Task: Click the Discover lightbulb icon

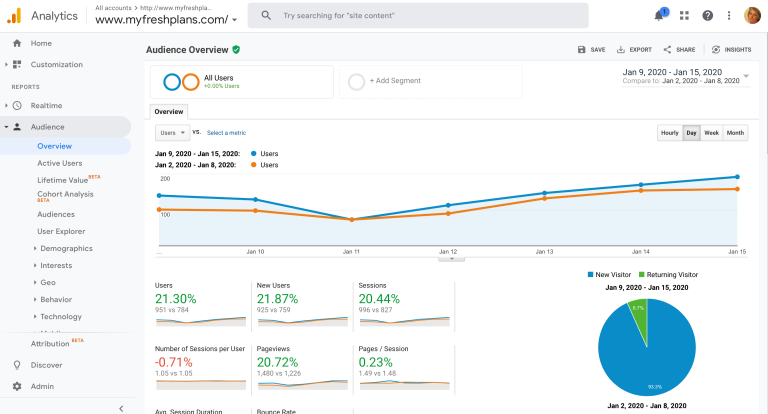Action: (17, 365)
